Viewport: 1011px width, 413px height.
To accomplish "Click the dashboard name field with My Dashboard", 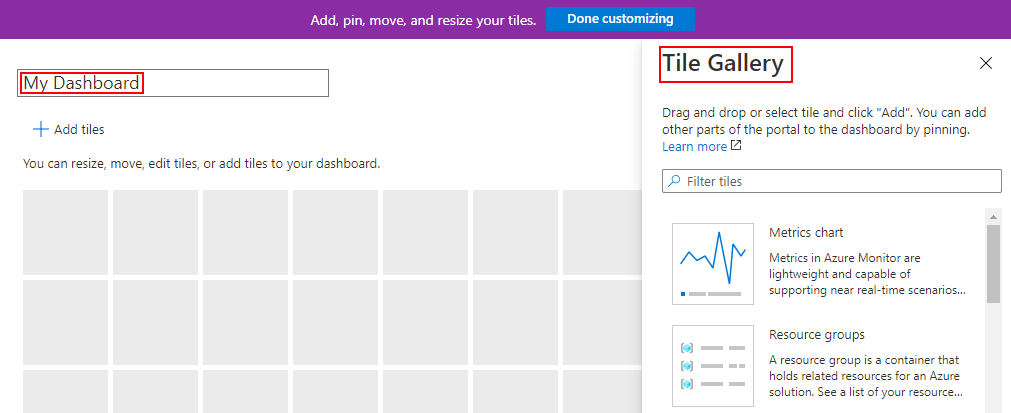I will click(173, 83).
